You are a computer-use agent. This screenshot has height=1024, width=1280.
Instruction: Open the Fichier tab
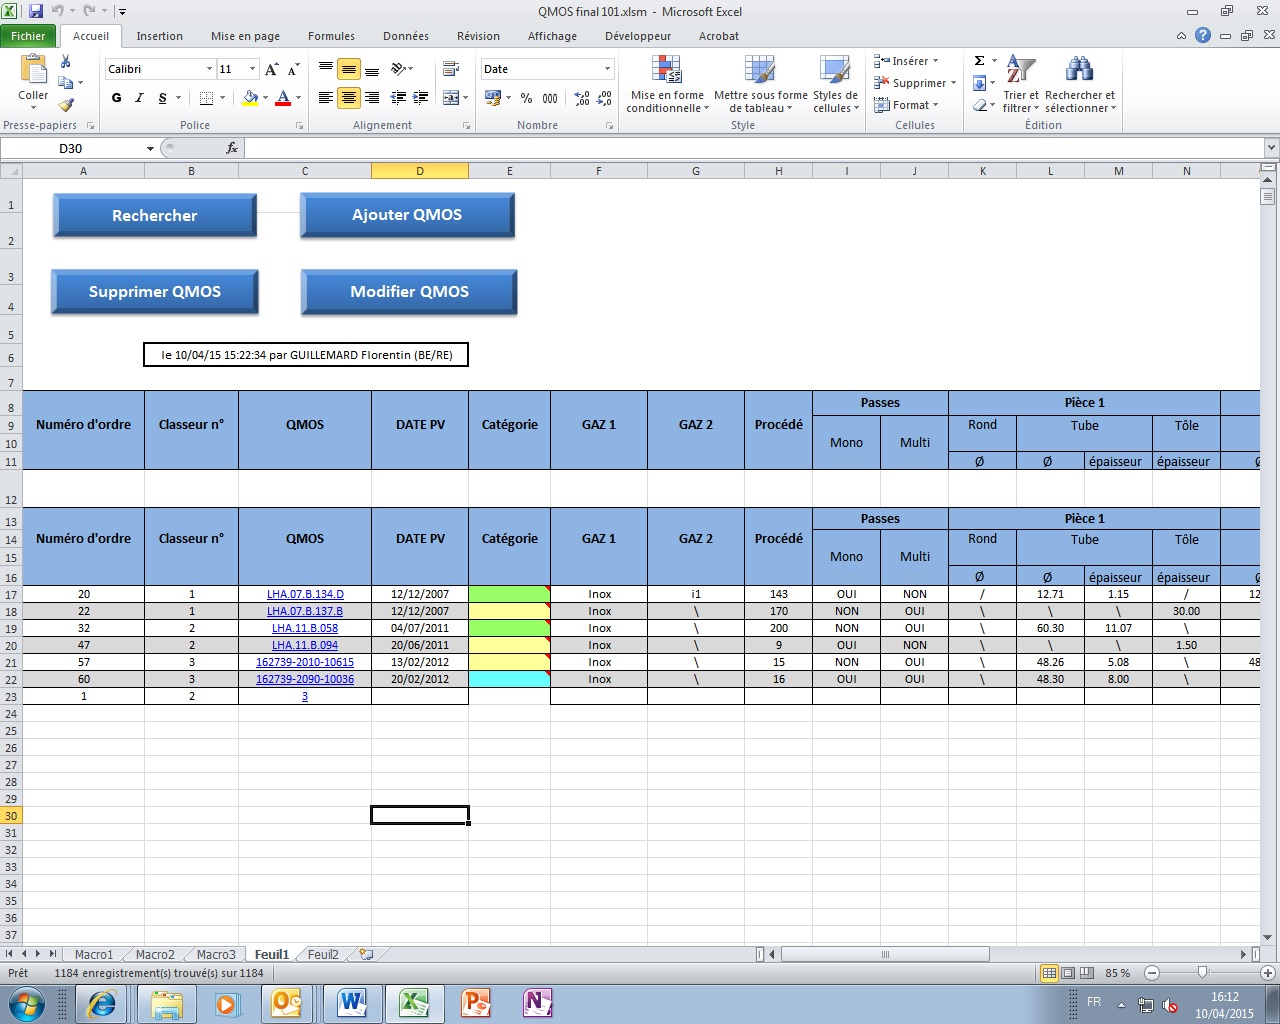coord(28,36)
